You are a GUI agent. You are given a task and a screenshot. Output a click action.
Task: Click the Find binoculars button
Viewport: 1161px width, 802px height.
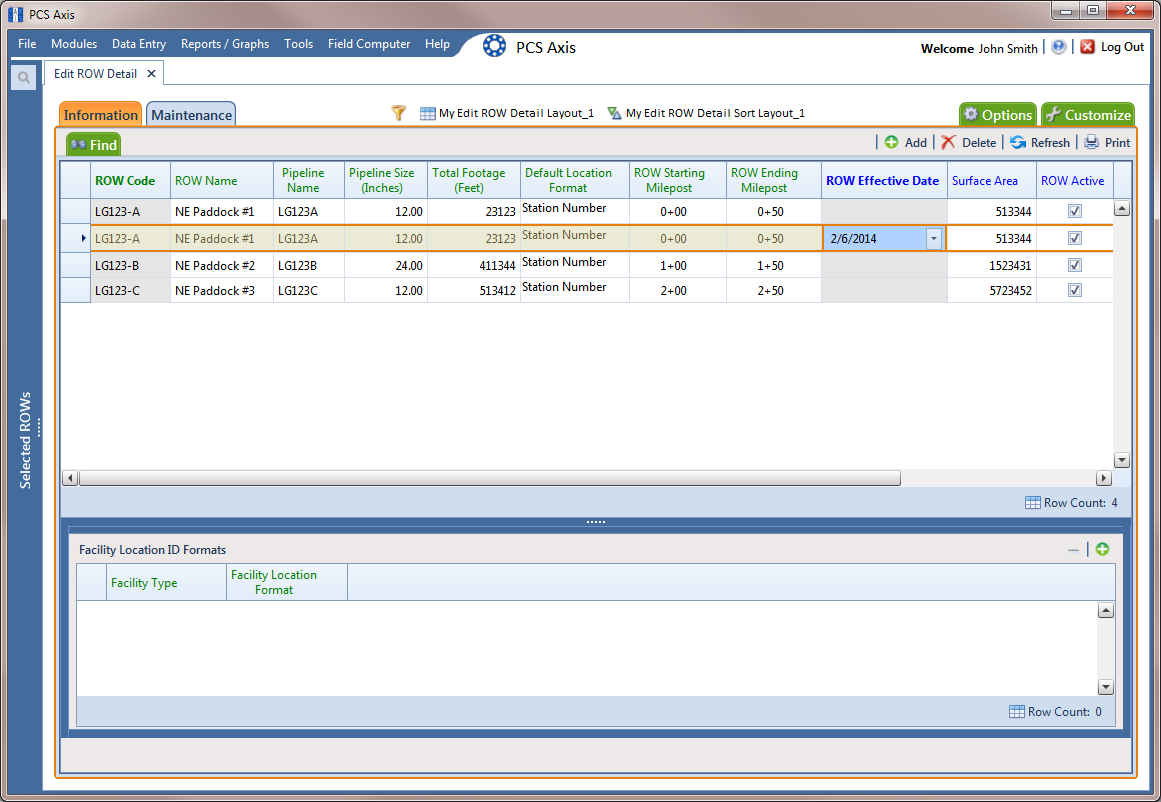tap(93, 144)
